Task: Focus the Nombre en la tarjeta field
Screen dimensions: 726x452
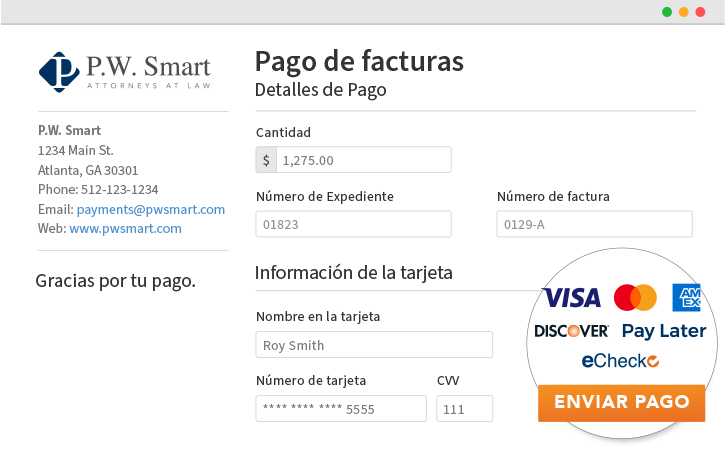Action: (374, 345)
